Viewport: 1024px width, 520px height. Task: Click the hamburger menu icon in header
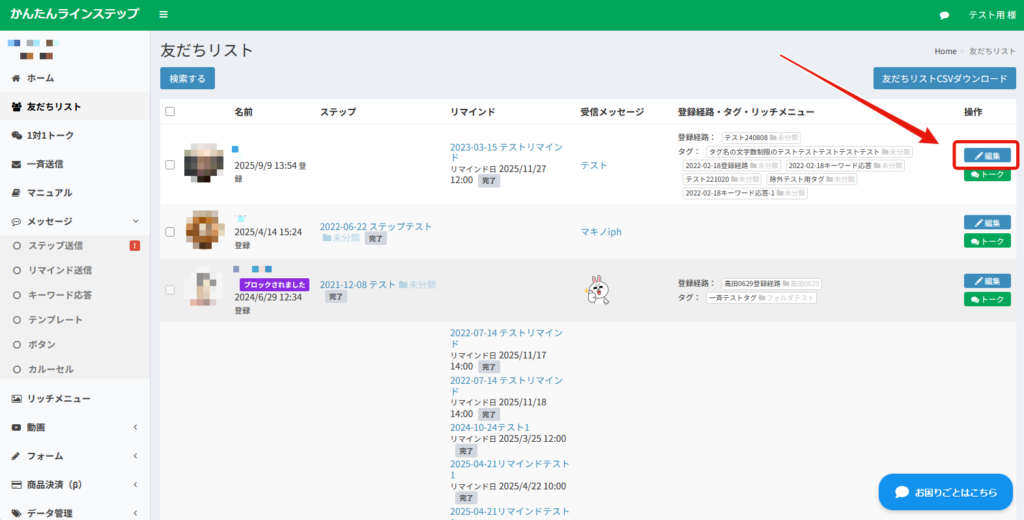164,15
